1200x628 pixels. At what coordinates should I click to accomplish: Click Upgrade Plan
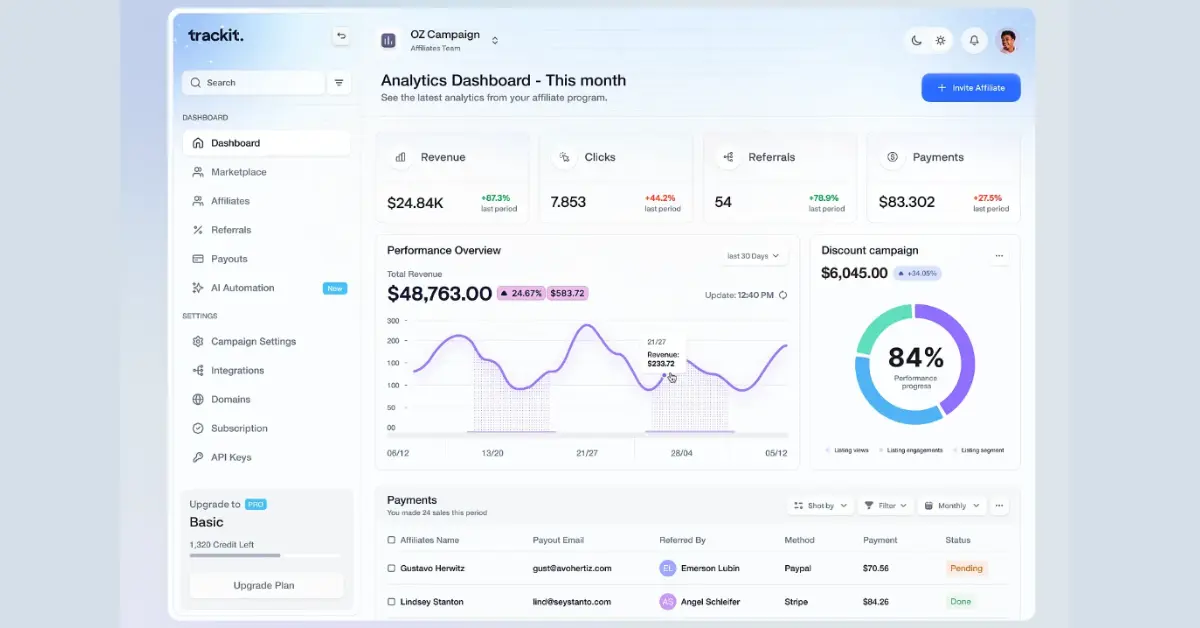pyautogui.click(x=265, y=585)
